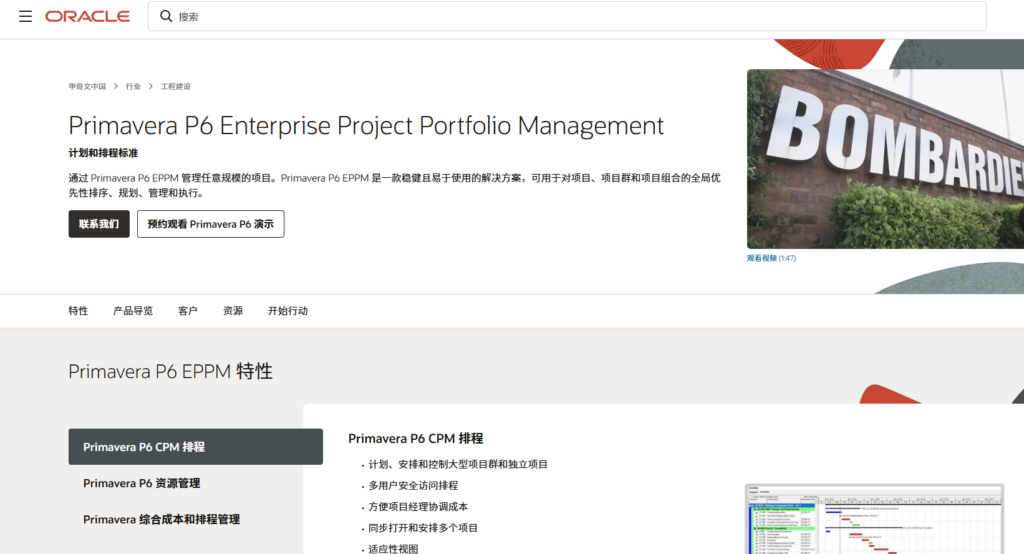
Task: Click the 方便项目经理协调成本 bullet
Action: coord(418,507)
